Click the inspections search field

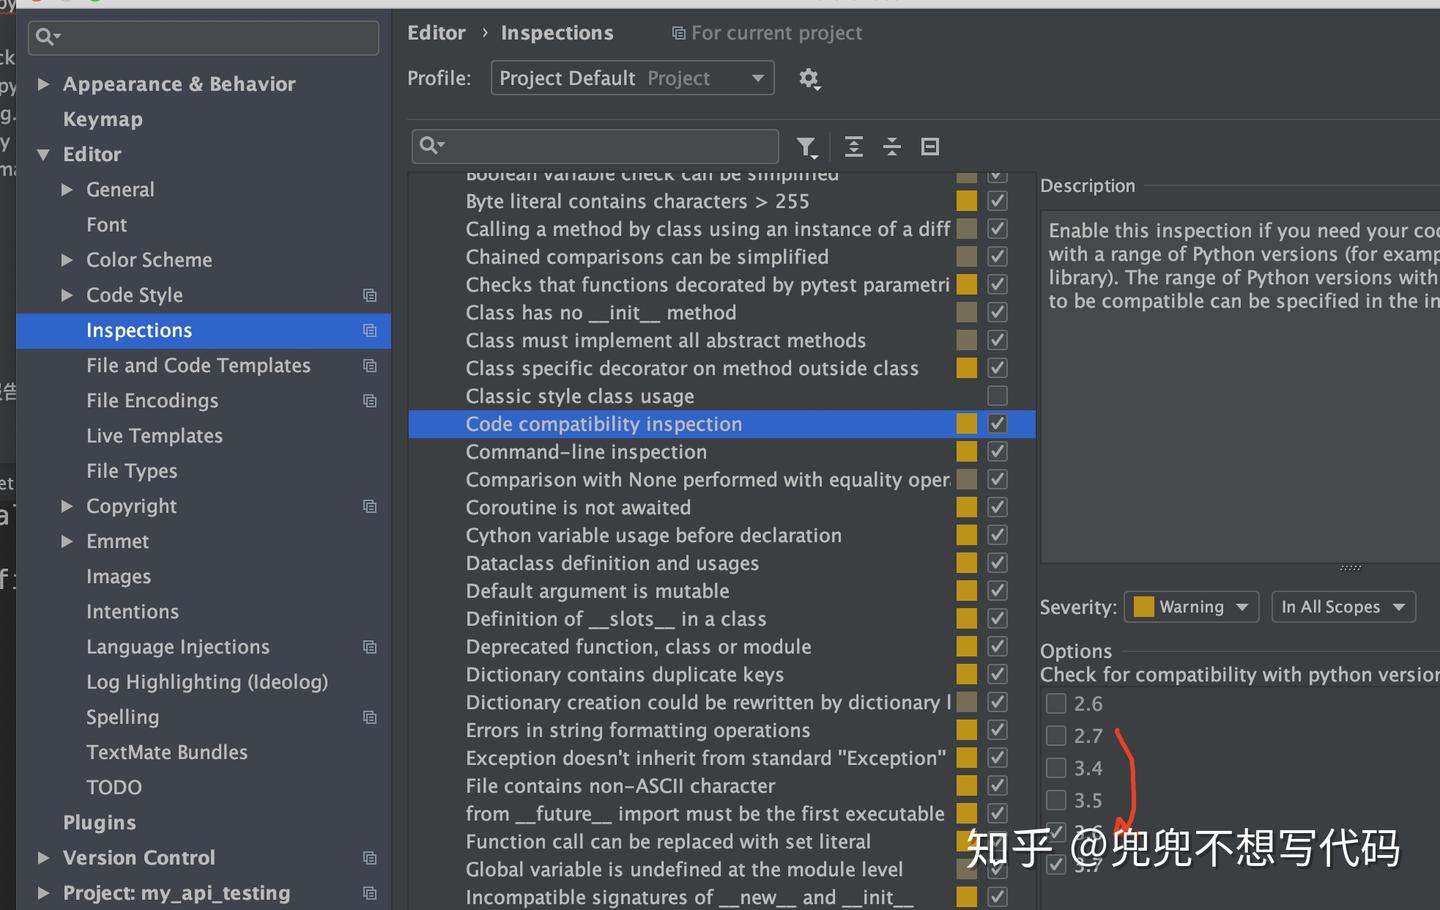594,146
